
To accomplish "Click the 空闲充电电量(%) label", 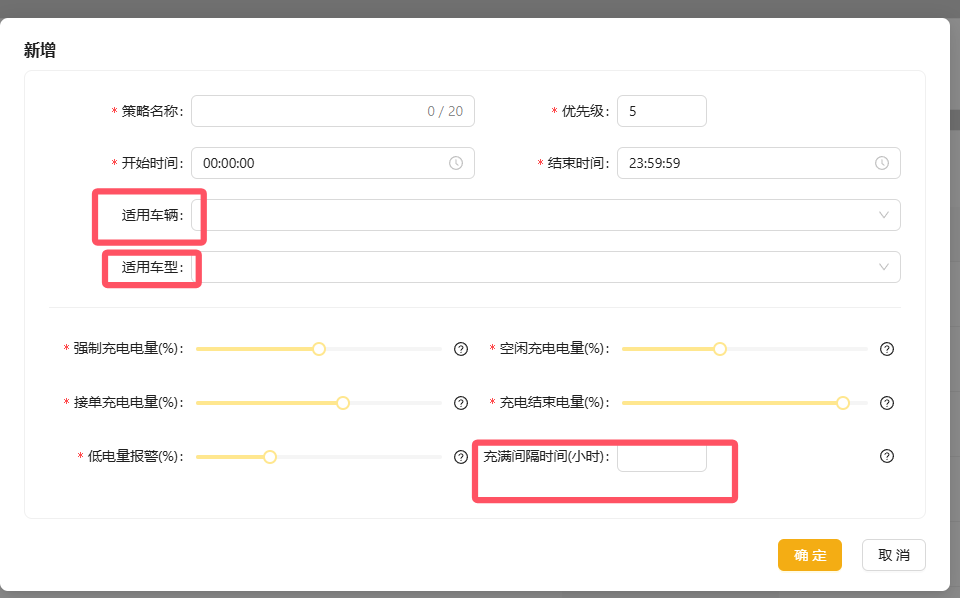I will (553, 348).
